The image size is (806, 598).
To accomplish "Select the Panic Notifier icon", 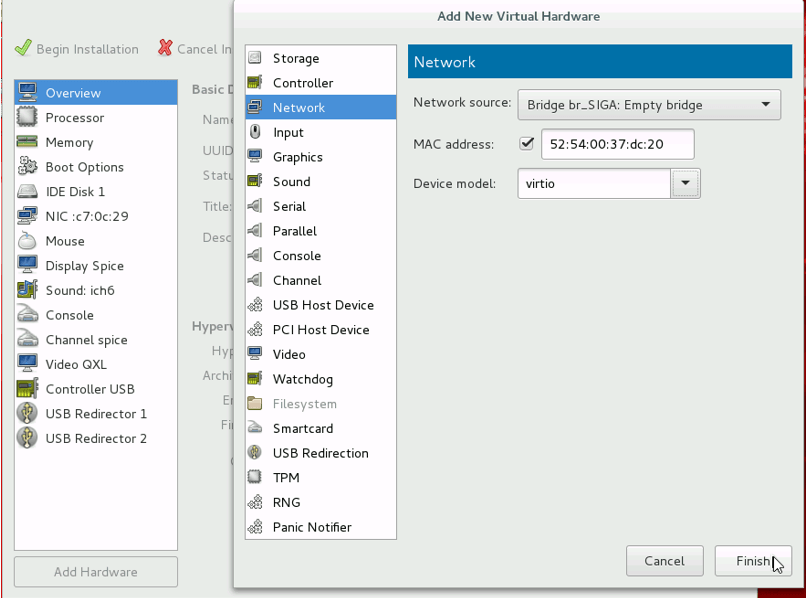I will pyautogui.click(x=255, y=527).
